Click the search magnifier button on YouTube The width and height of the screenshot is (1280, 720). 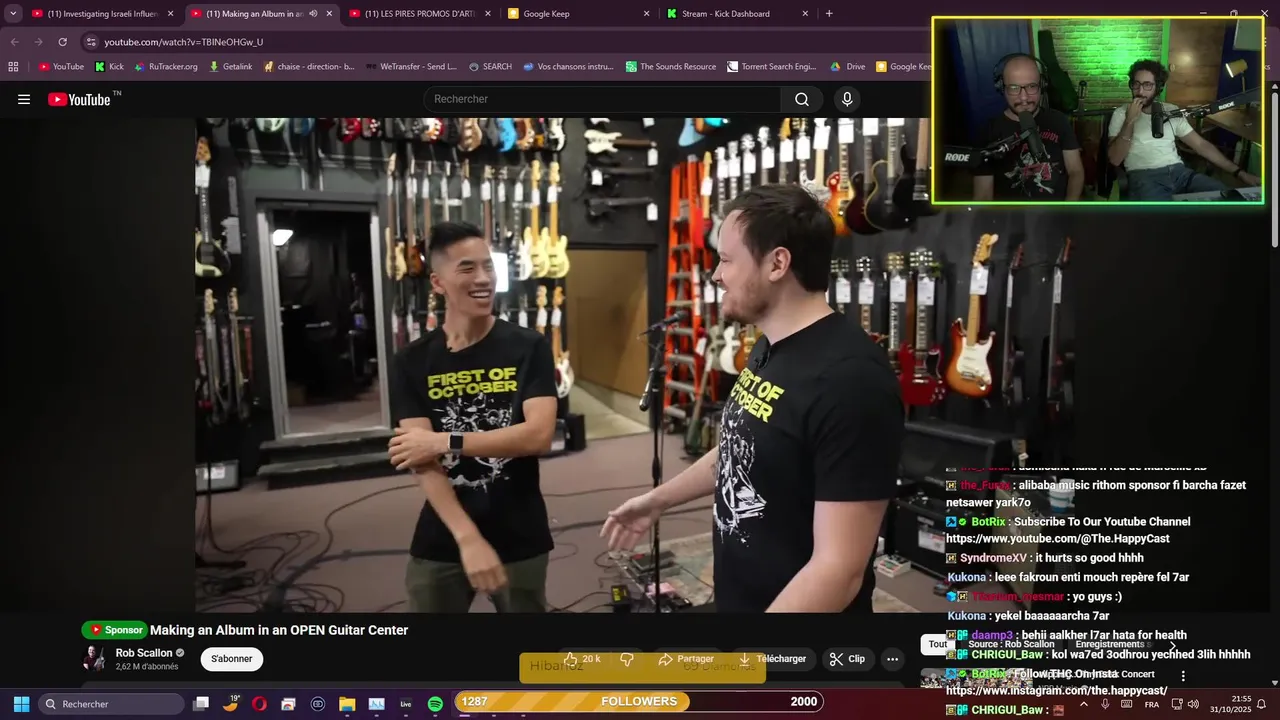tap(802, 99)
